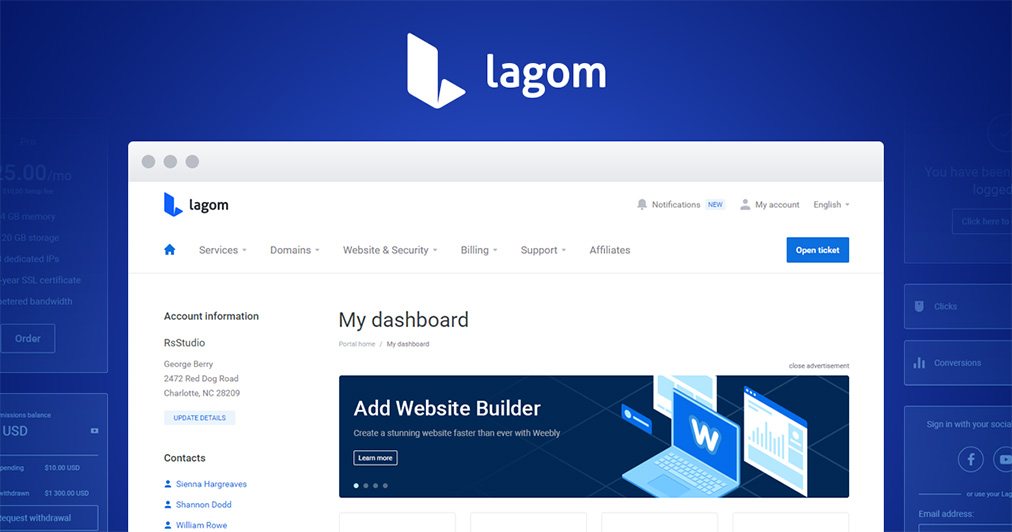Change language via English dropdown
This screenshot has width=1012, height=532.
[831, 205]
